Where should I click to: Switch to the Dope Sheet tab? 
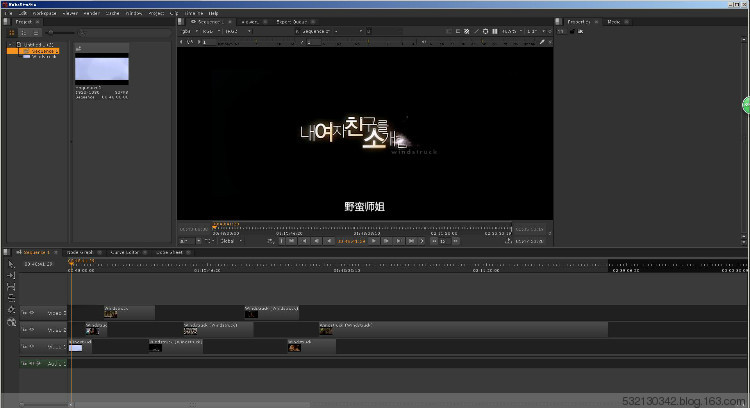(x=169, y=252)
